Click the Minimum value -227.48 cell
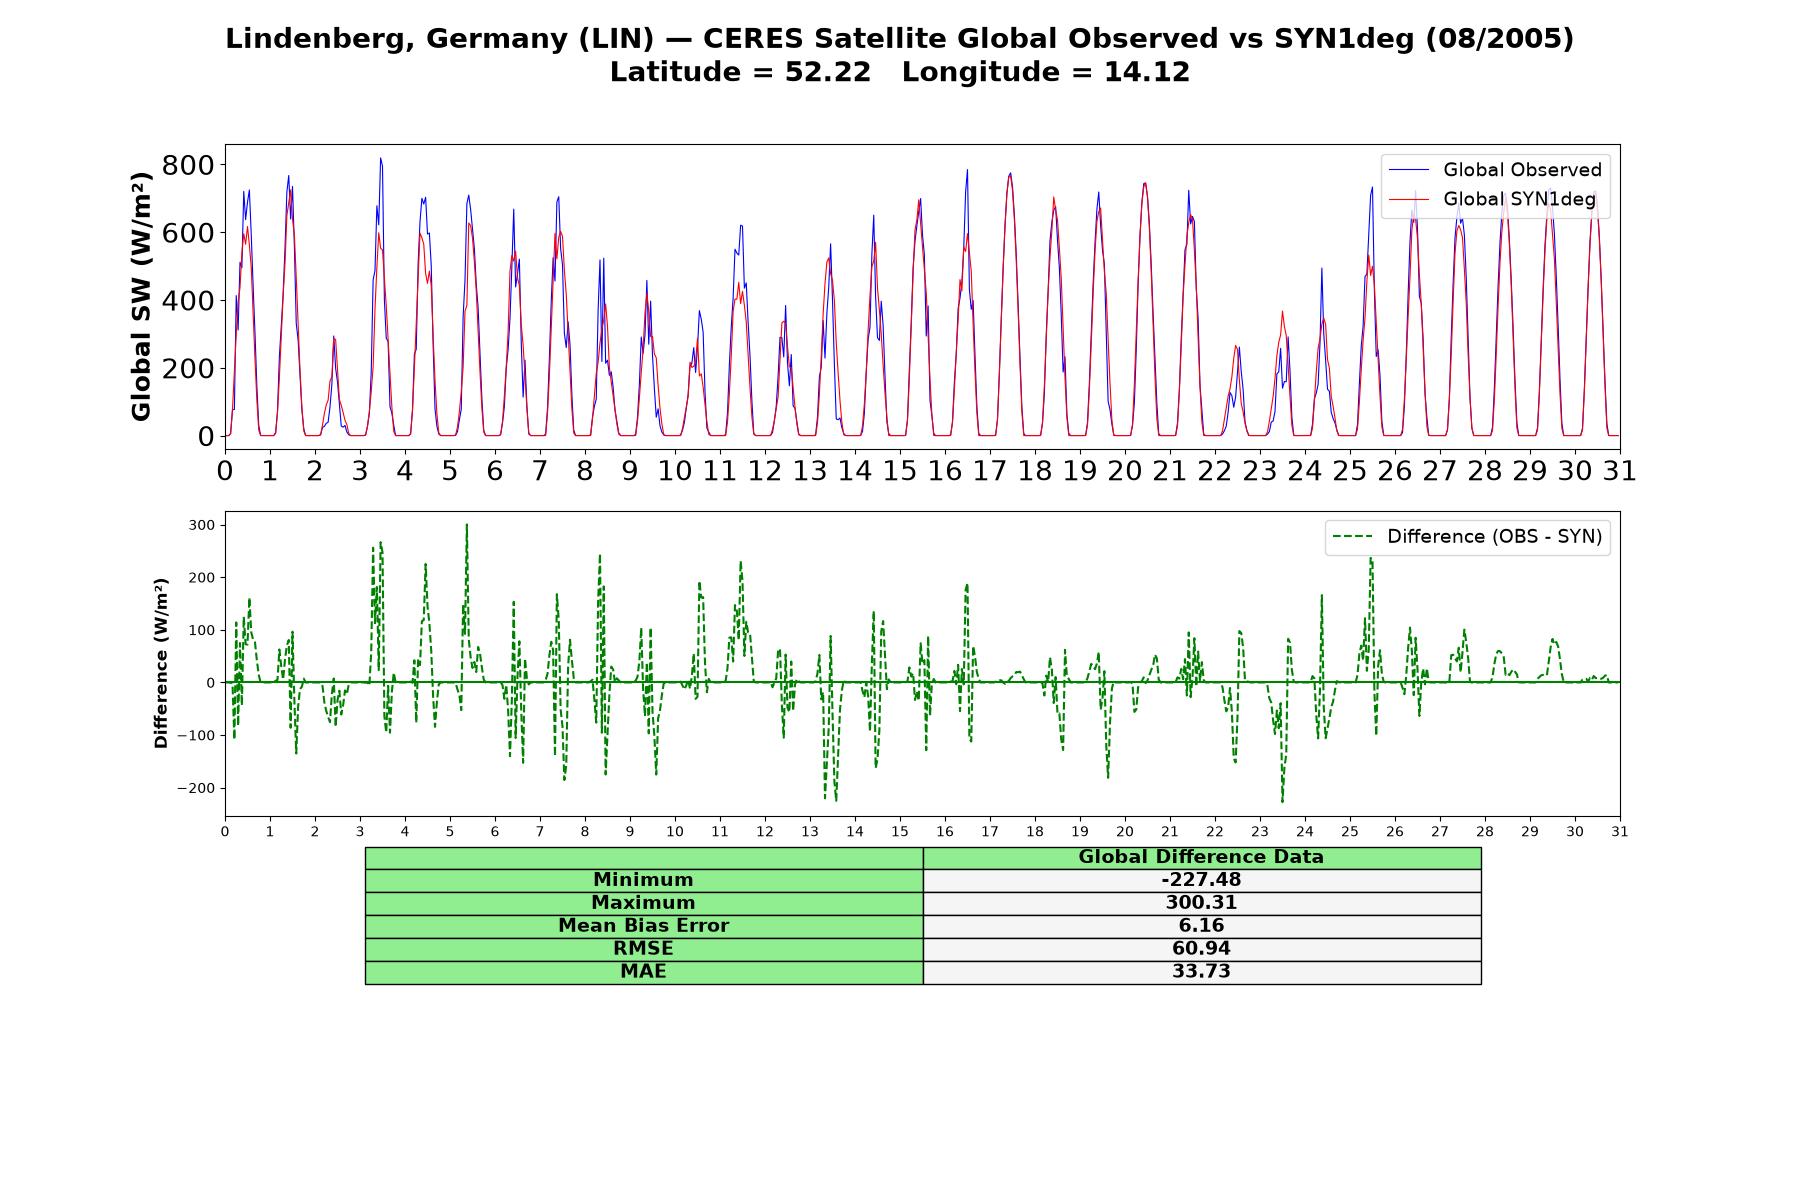Image resolution: width=1800 pixels, height=1200 pixels. [1201, 880]
